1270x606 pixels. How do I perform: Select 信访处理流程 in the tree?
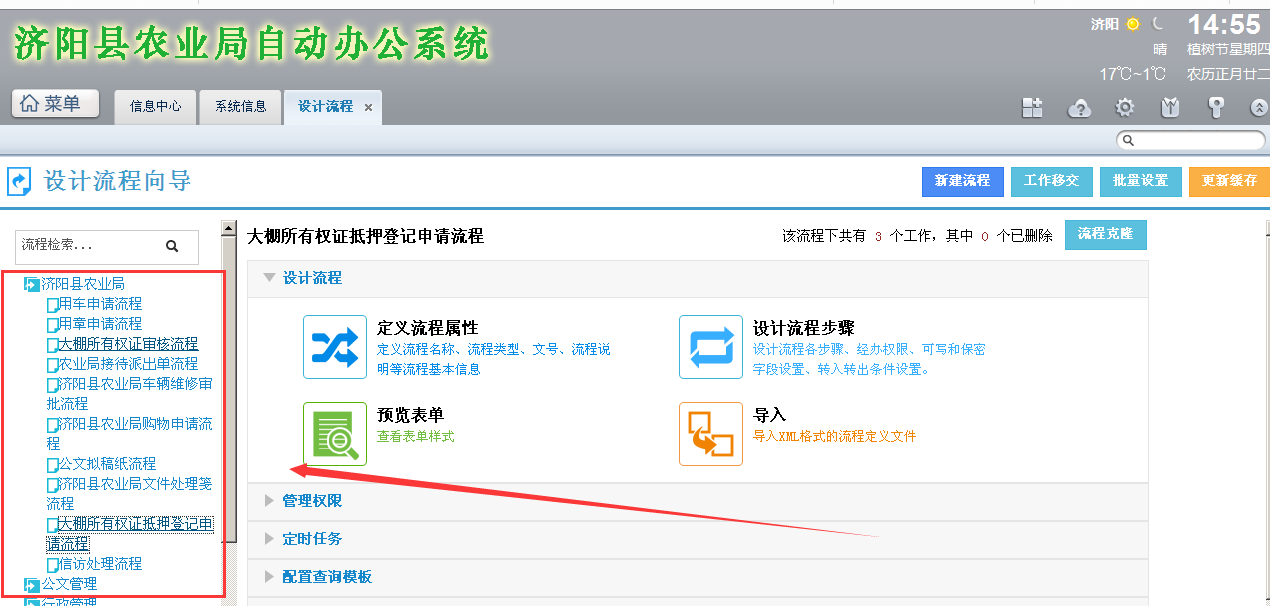click(100, 564)
